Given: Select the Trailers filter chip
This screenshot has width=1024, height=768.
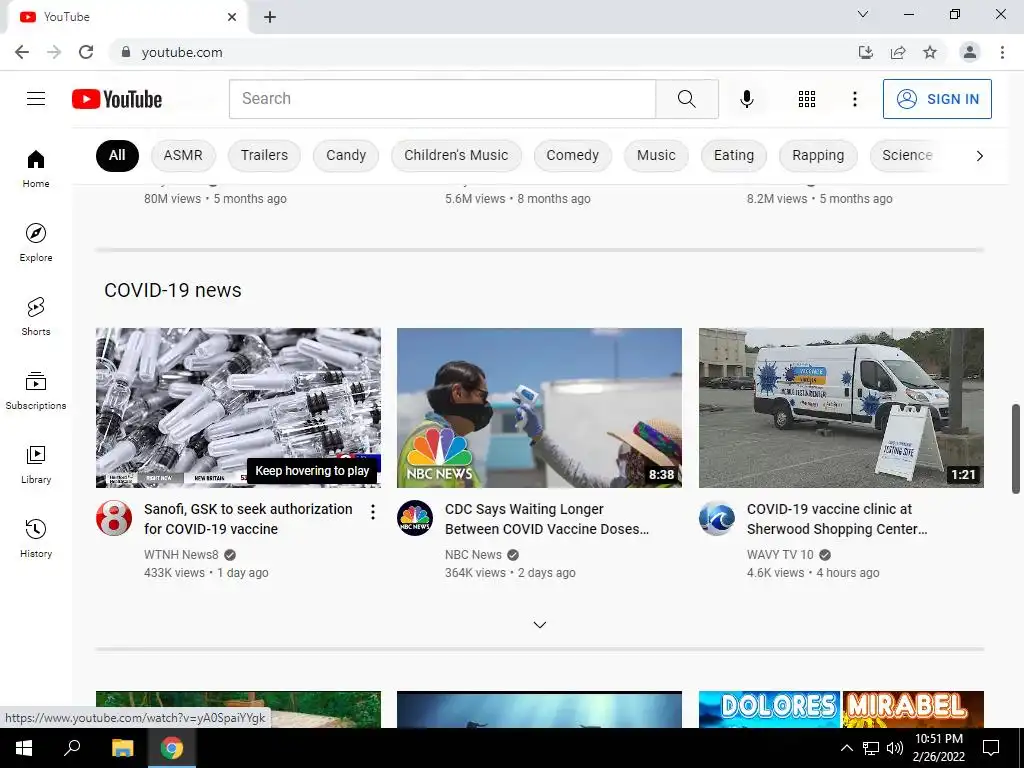Looking at the screenshot, I should pos(264,155).
